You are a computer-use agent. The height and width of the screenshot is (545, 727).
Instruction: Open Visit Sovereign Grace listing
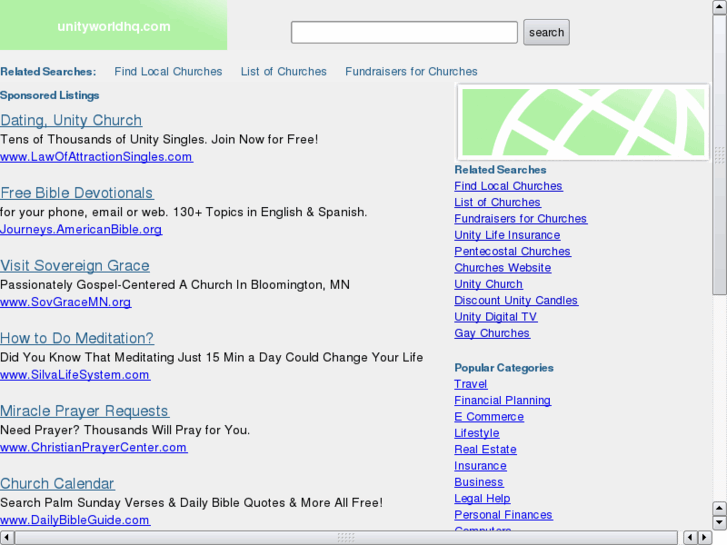coord(75,266)
